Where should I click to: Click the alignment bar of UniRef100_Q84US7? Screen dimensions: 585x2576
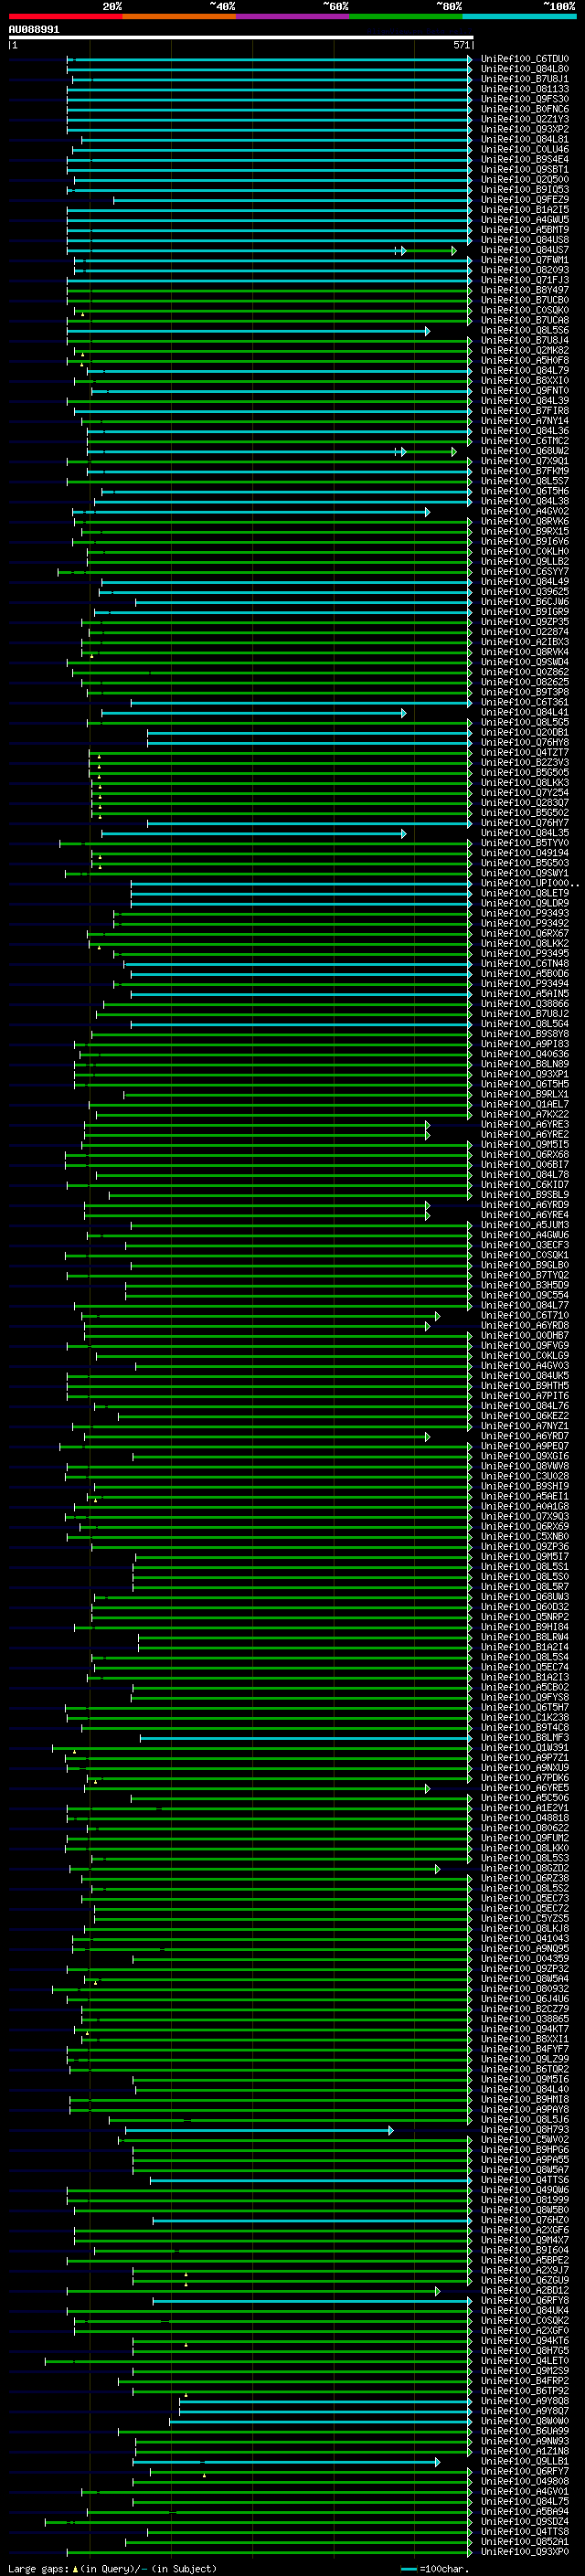(261, 250)
